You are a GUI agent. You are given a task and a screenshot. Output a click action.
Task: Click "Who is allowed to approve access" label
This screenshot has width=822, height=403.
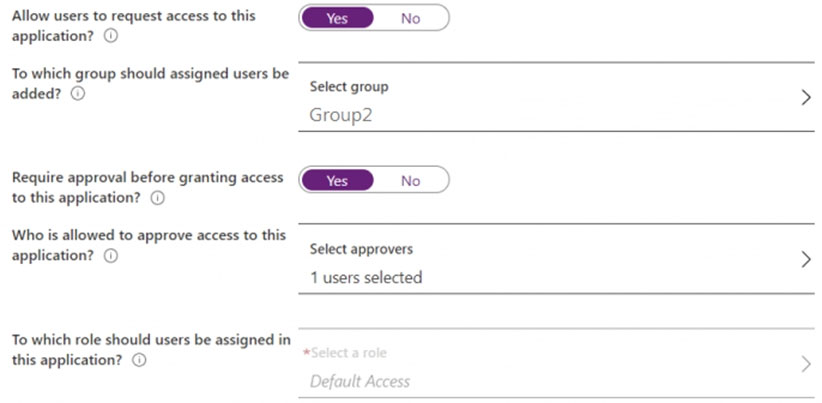click(x=147, y=236)
